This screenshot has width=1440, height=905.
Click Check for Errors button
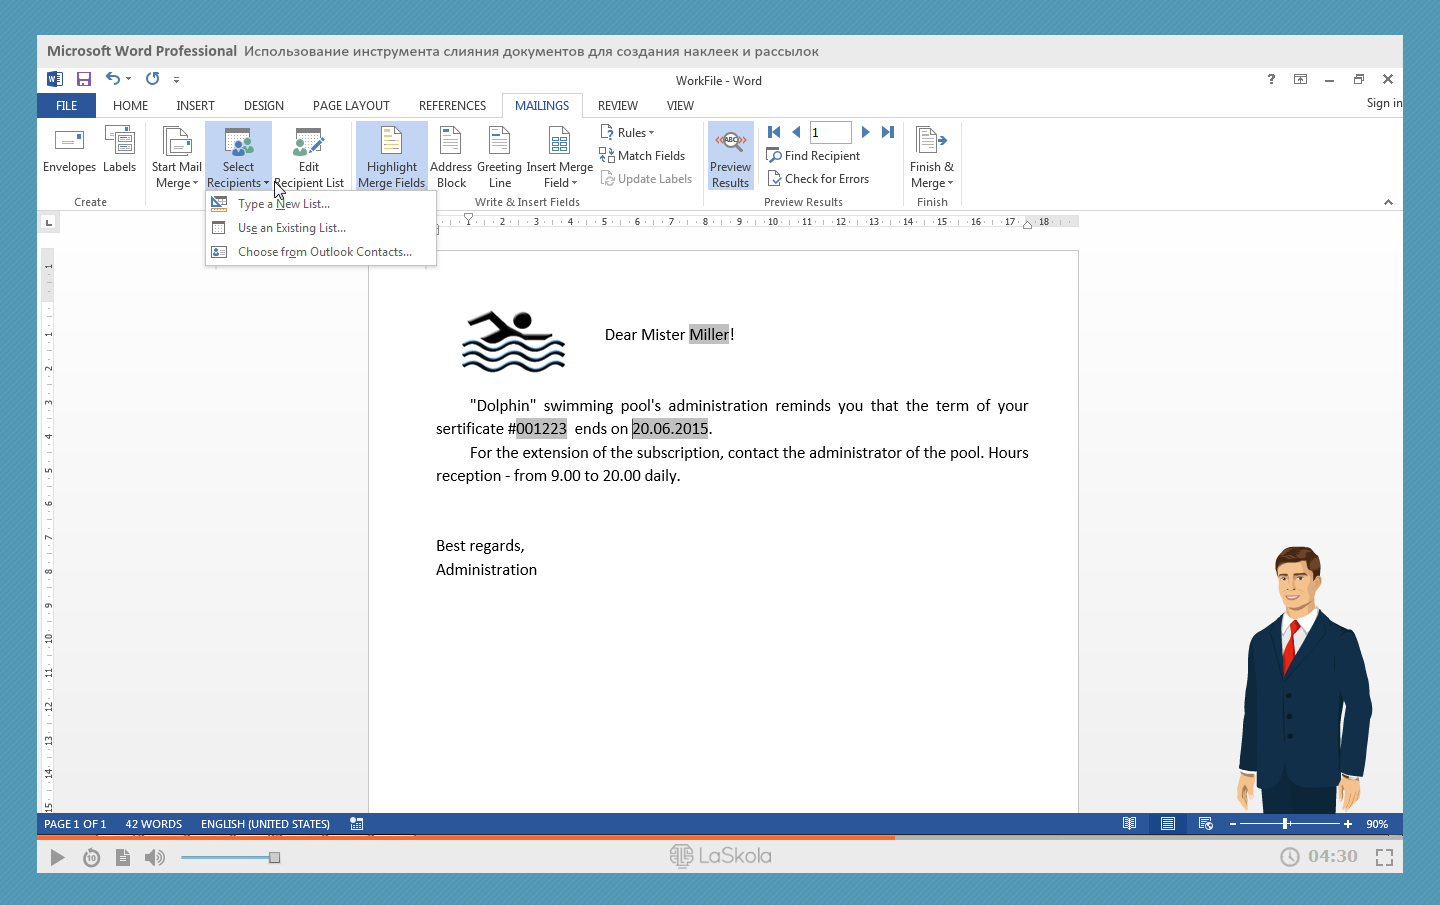click(818, 179)
